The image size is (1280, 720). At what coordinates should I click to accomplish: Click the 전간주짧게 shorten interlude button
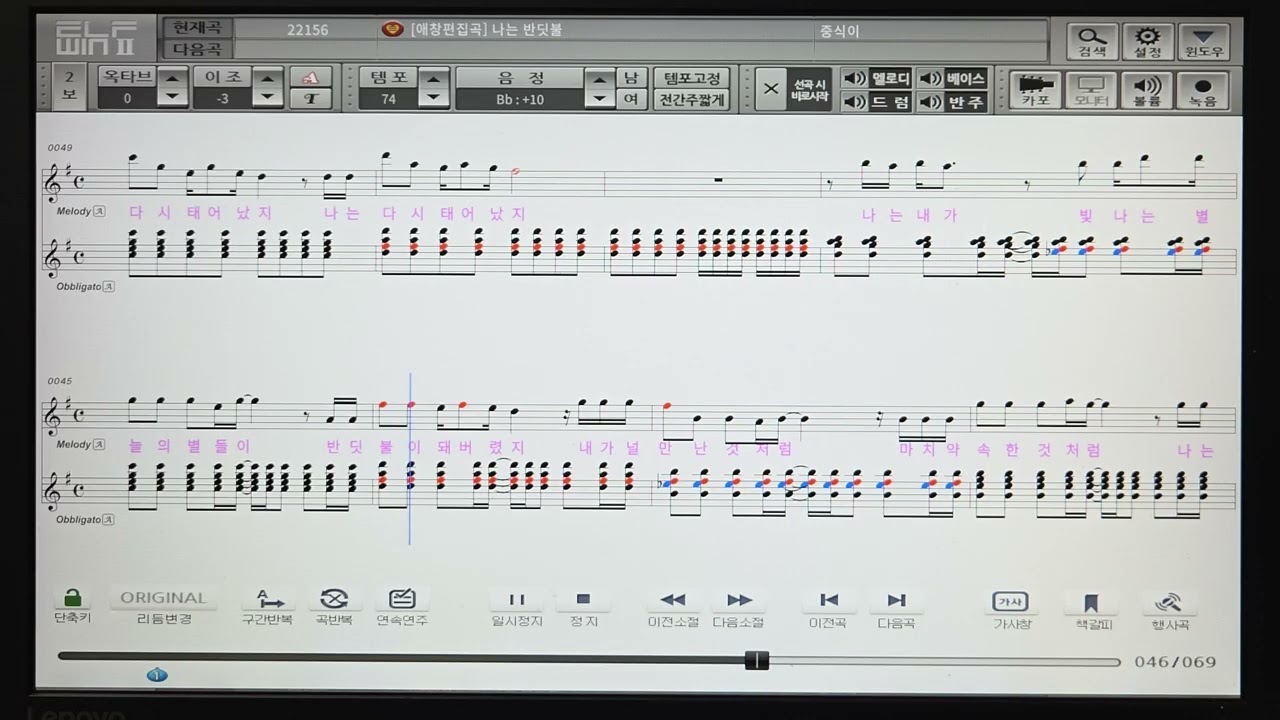[691, 99]
